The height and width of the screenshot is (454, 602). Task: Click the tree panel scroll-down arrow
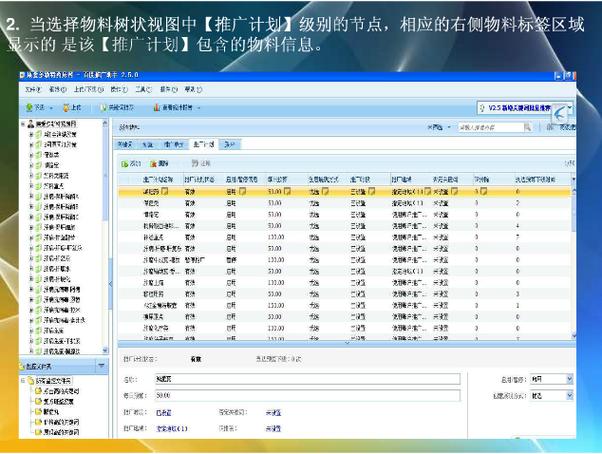click(x=105, y=350)
